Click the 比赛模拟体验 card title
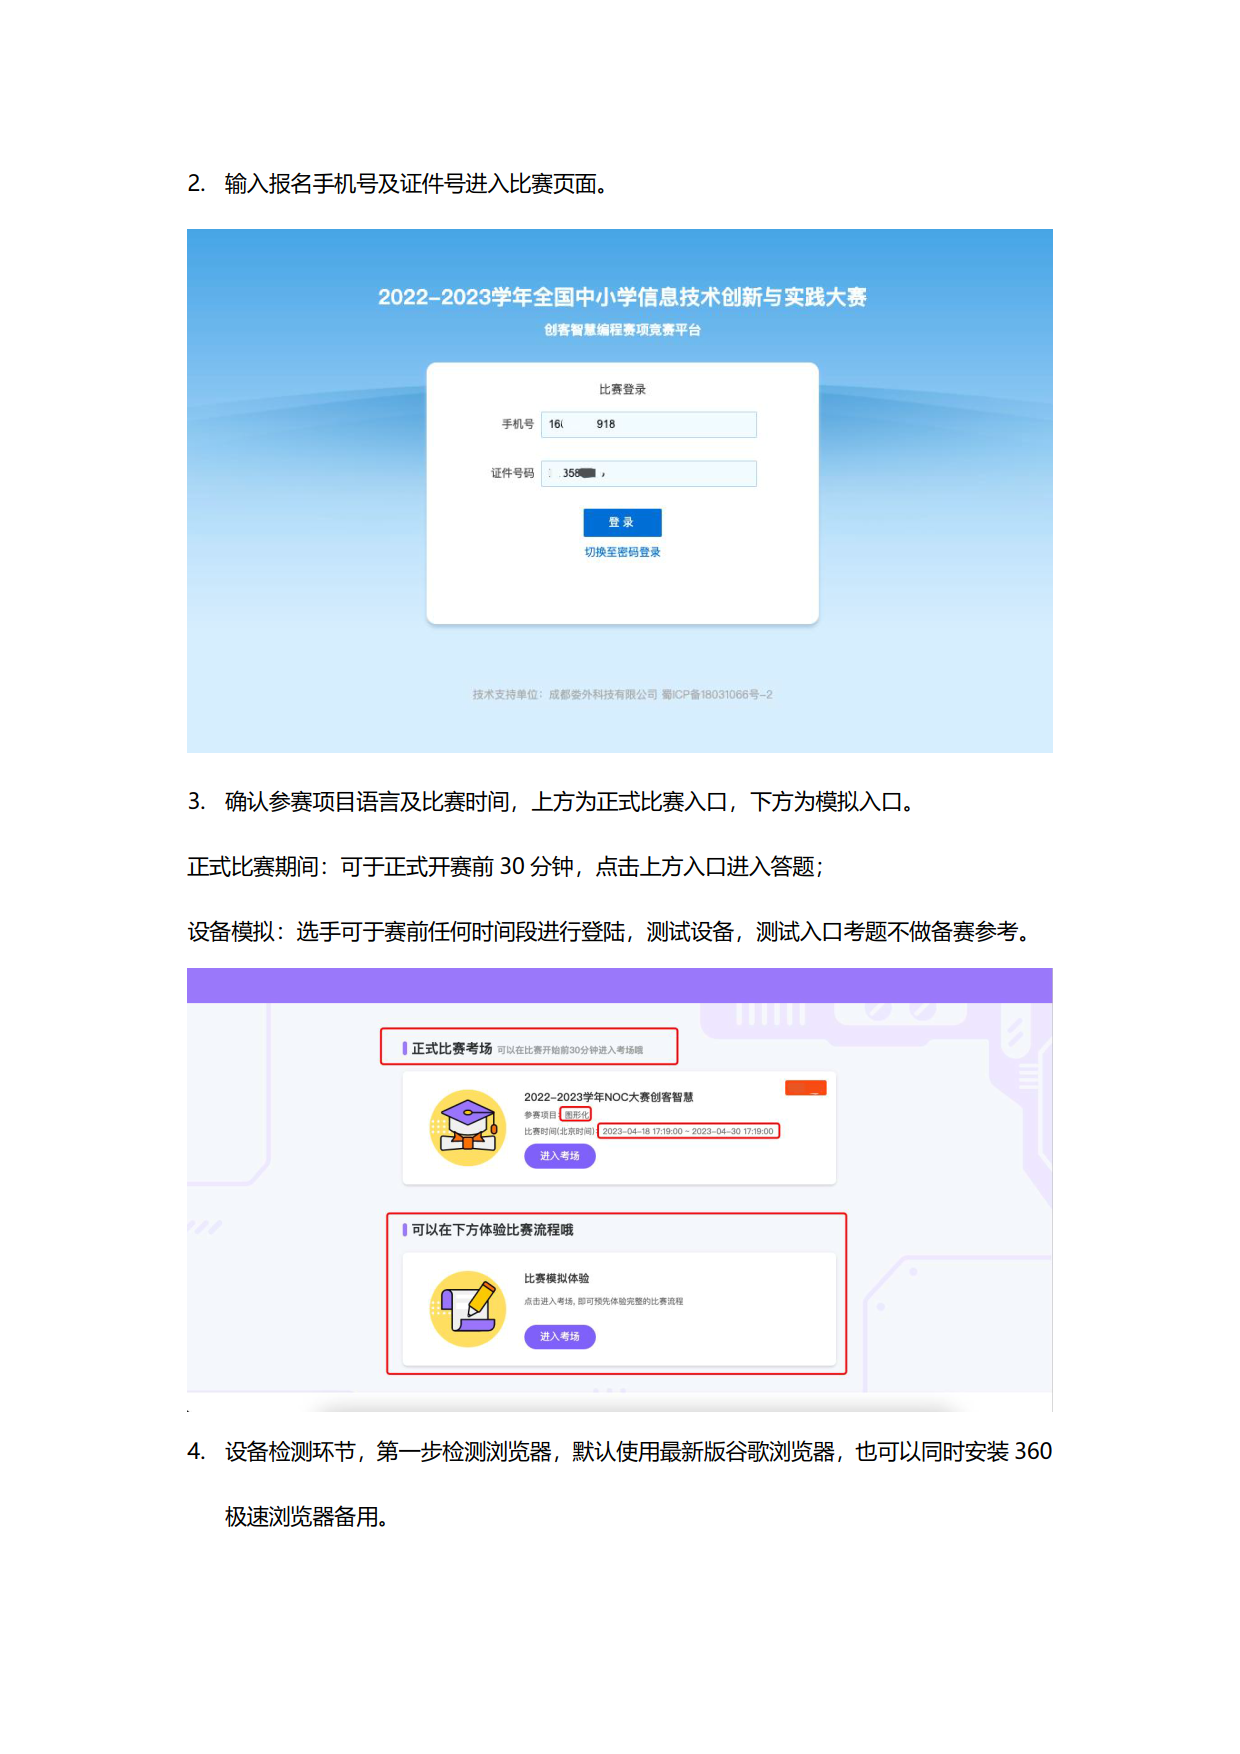 tap(556, 1278)
